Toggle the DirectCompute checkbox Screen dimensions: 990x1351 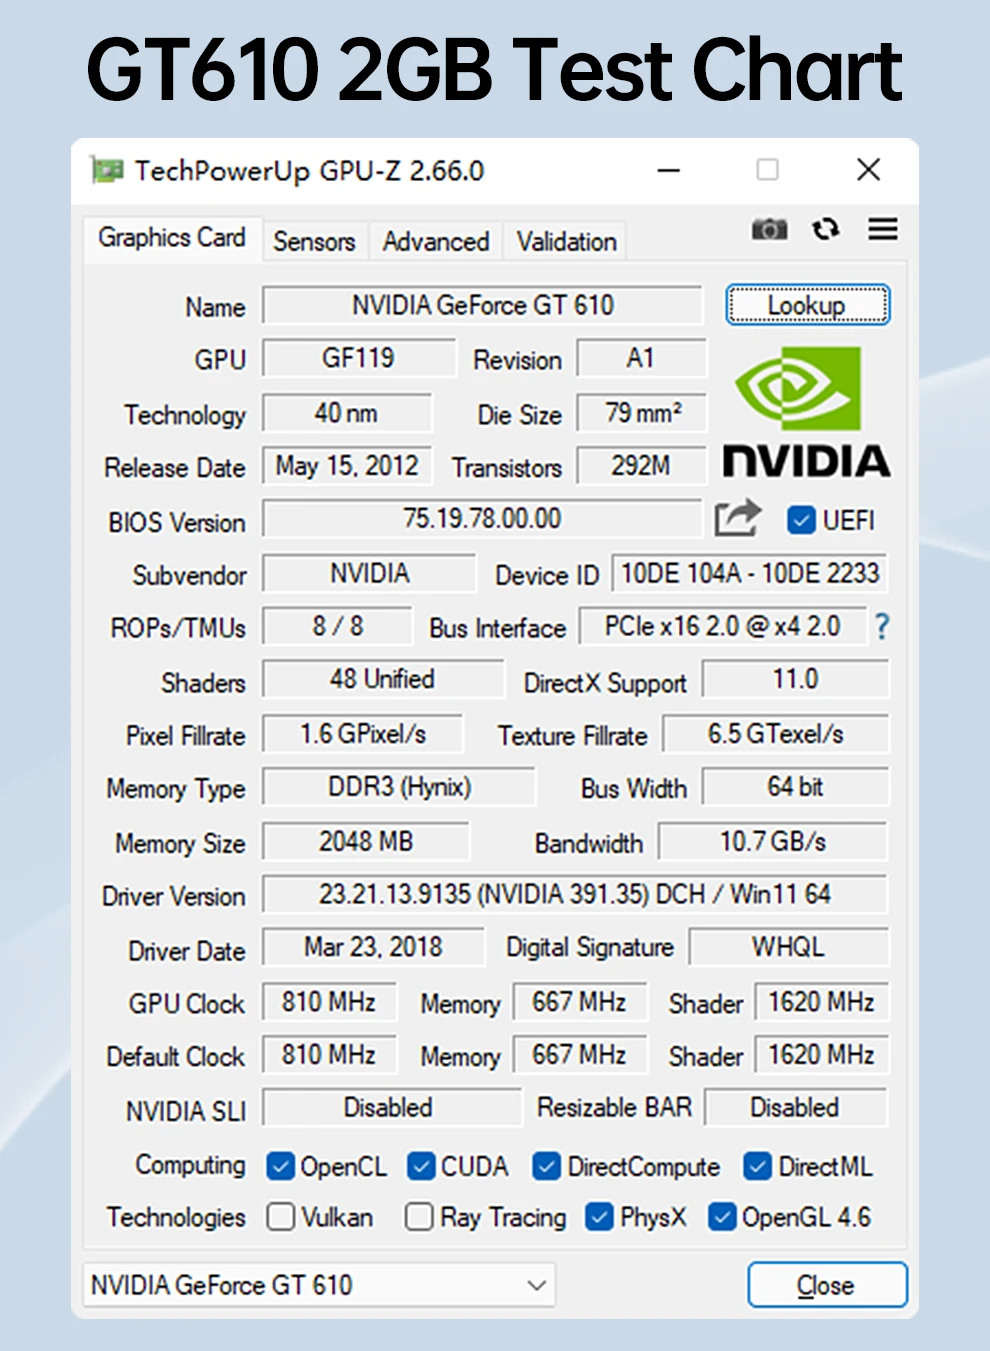(547, 1166)
